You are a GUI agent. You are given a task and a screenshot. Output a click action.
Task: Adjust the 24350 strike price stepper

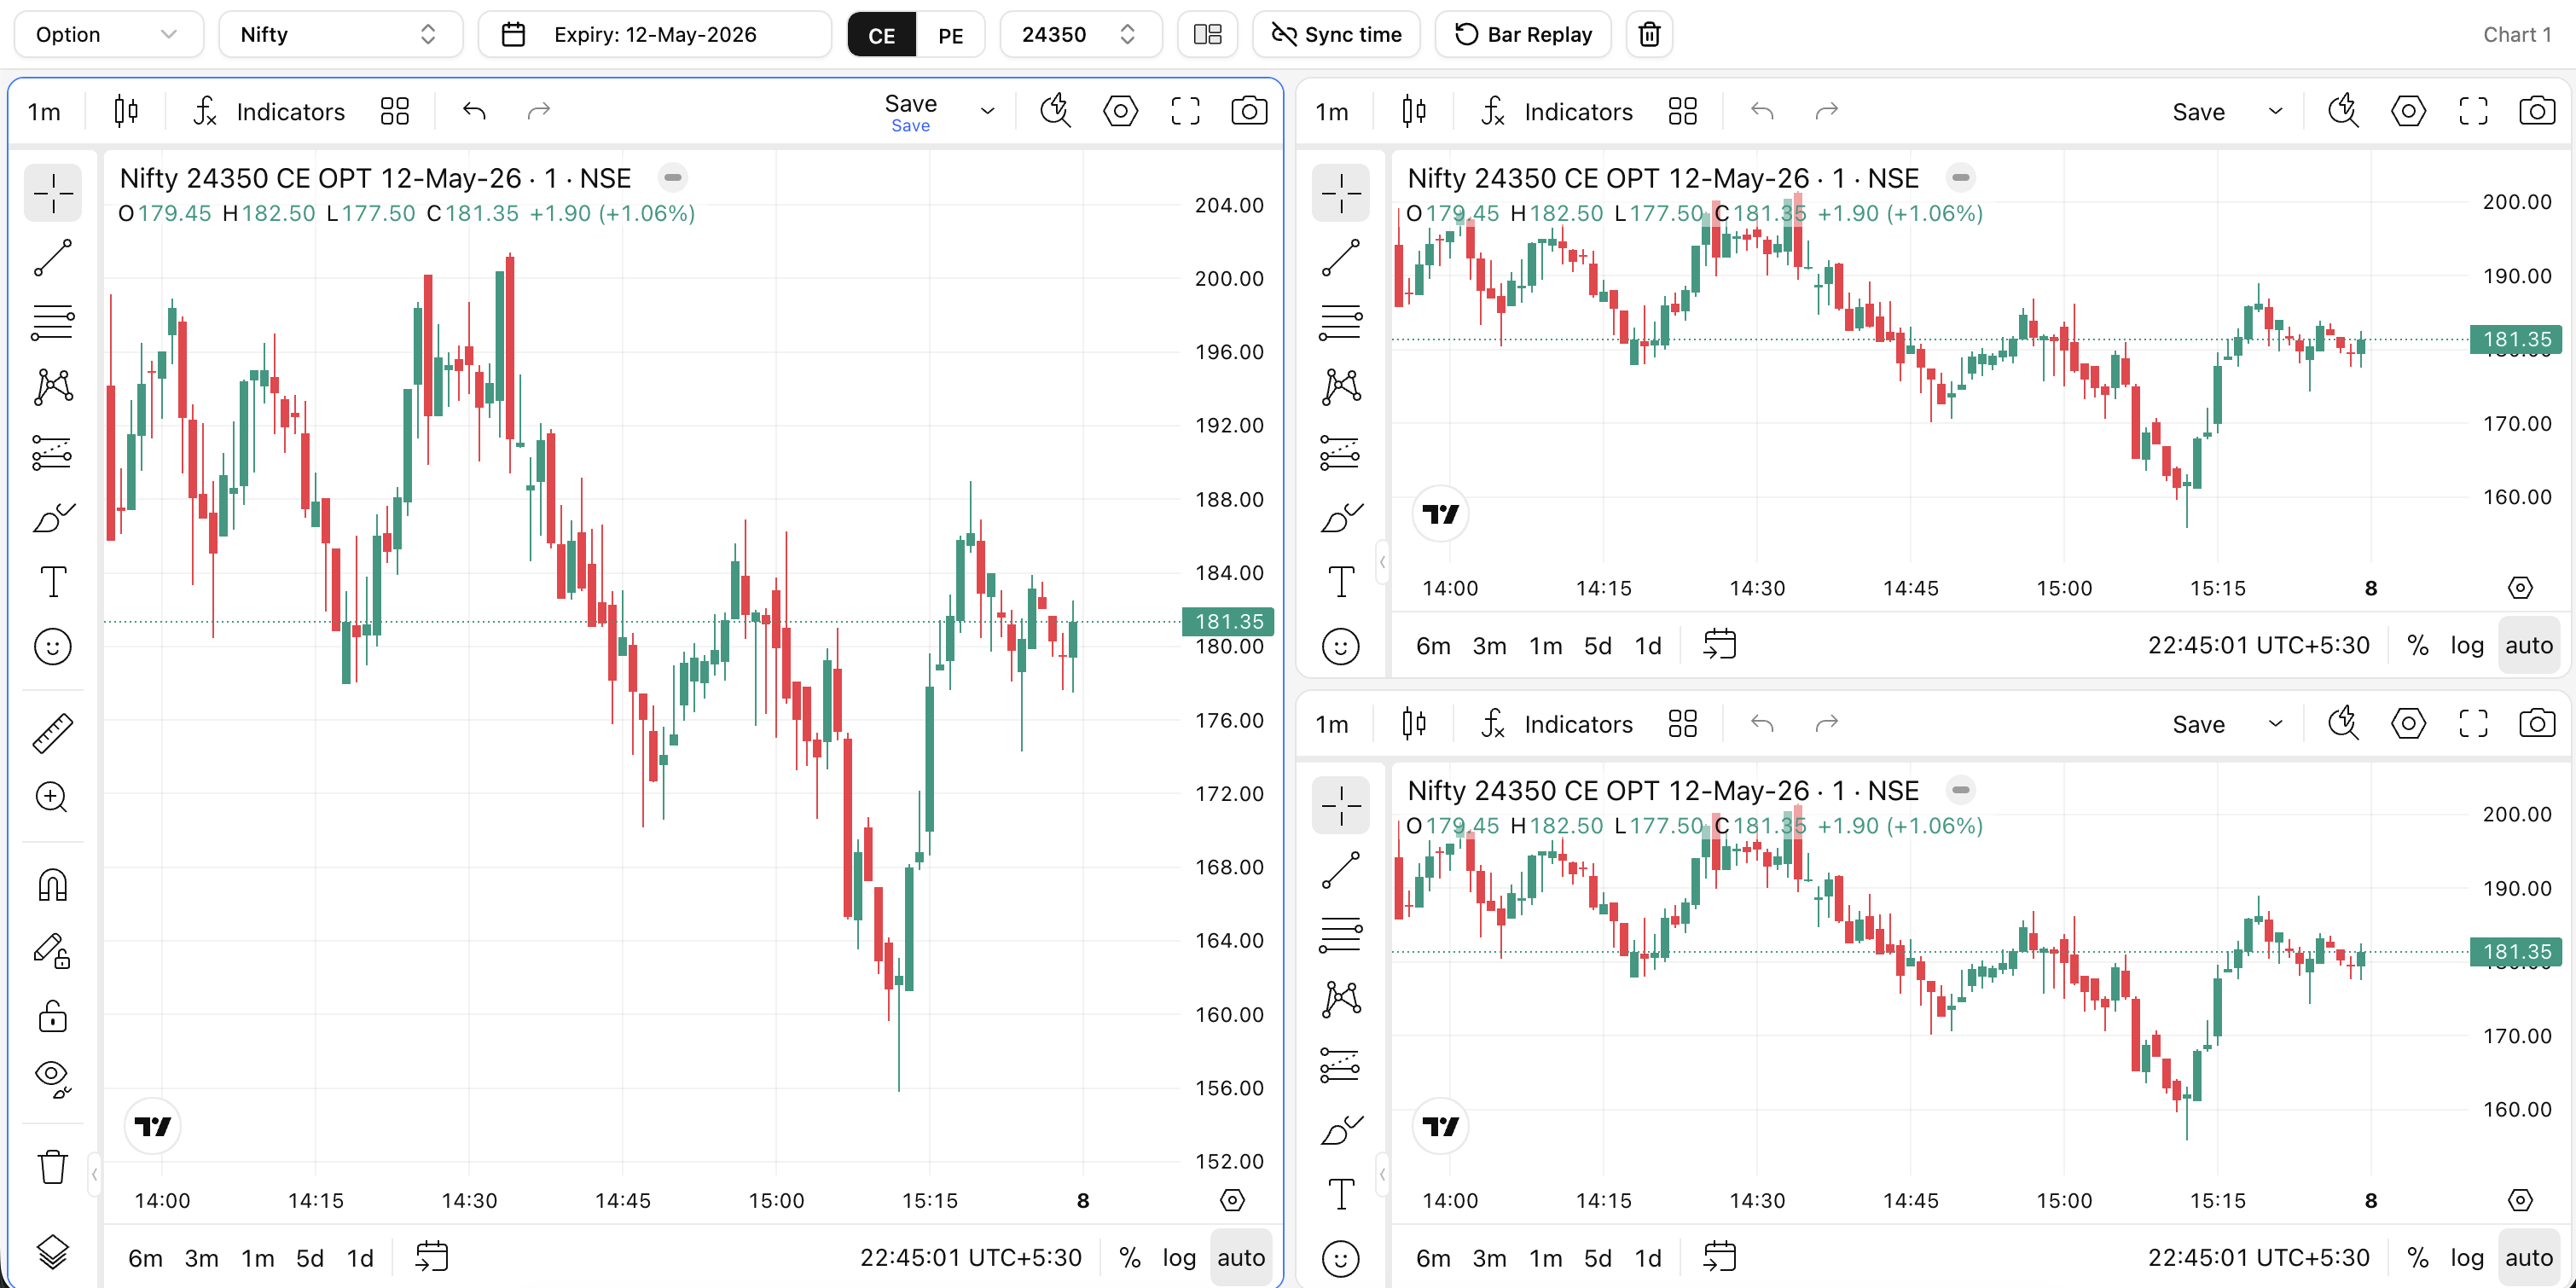(1127, 34)
